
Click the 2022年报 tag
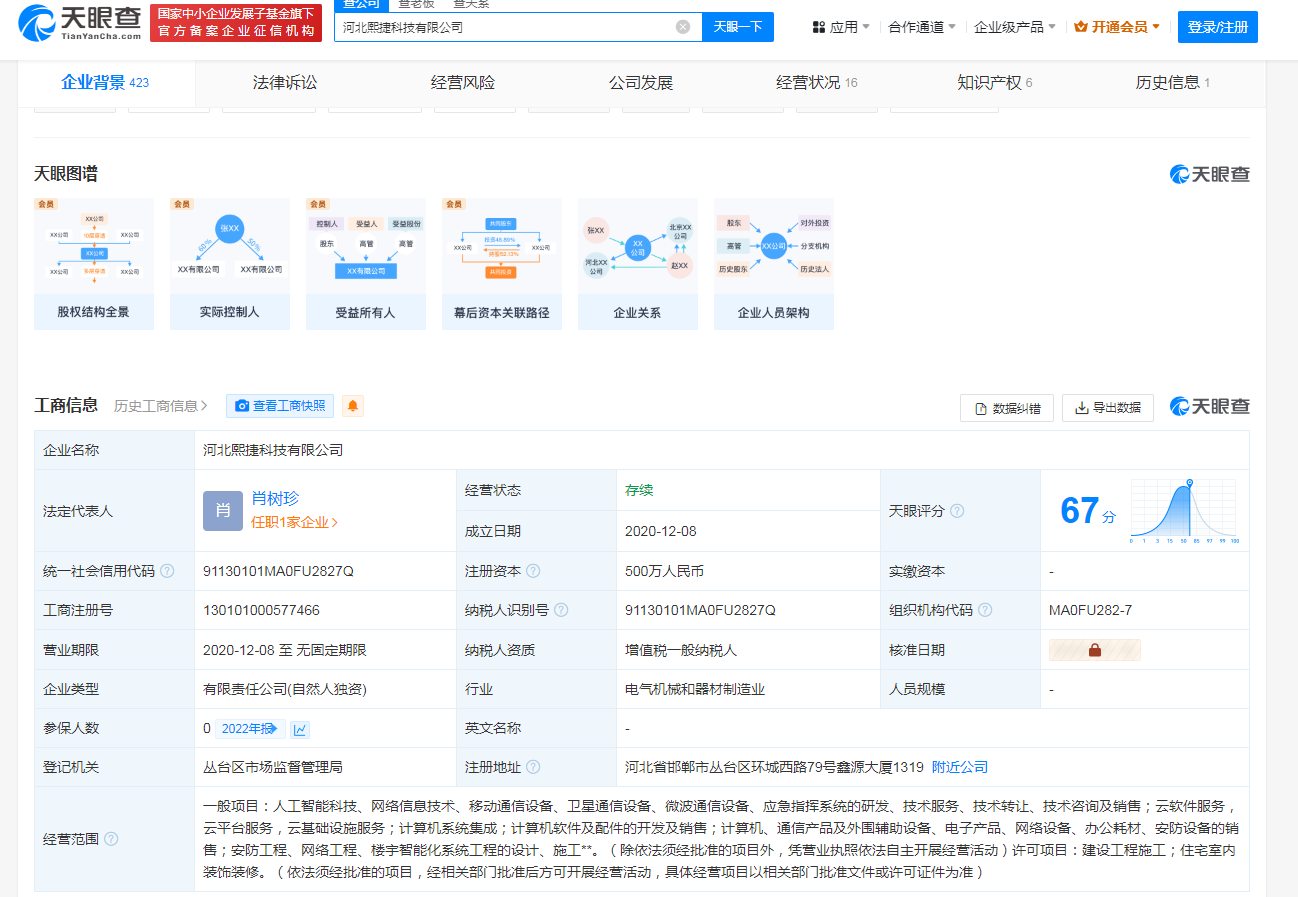(250, 729)
